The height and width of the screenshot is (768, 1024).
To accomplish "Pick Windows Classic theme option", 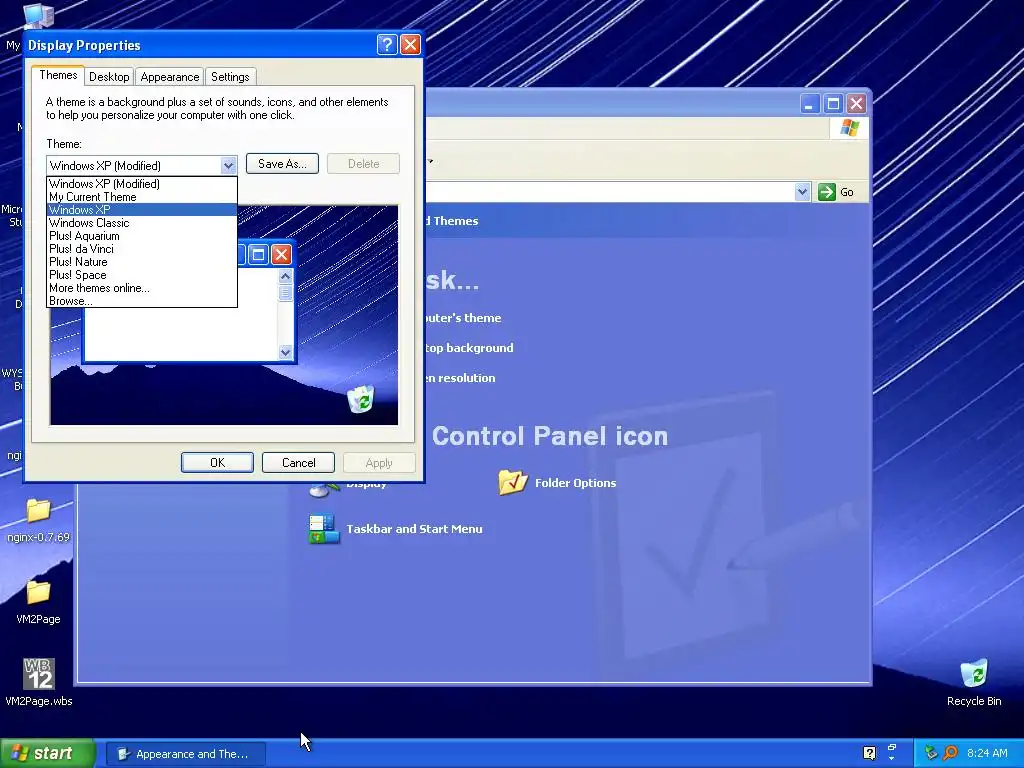I will (x=142, y=223).
